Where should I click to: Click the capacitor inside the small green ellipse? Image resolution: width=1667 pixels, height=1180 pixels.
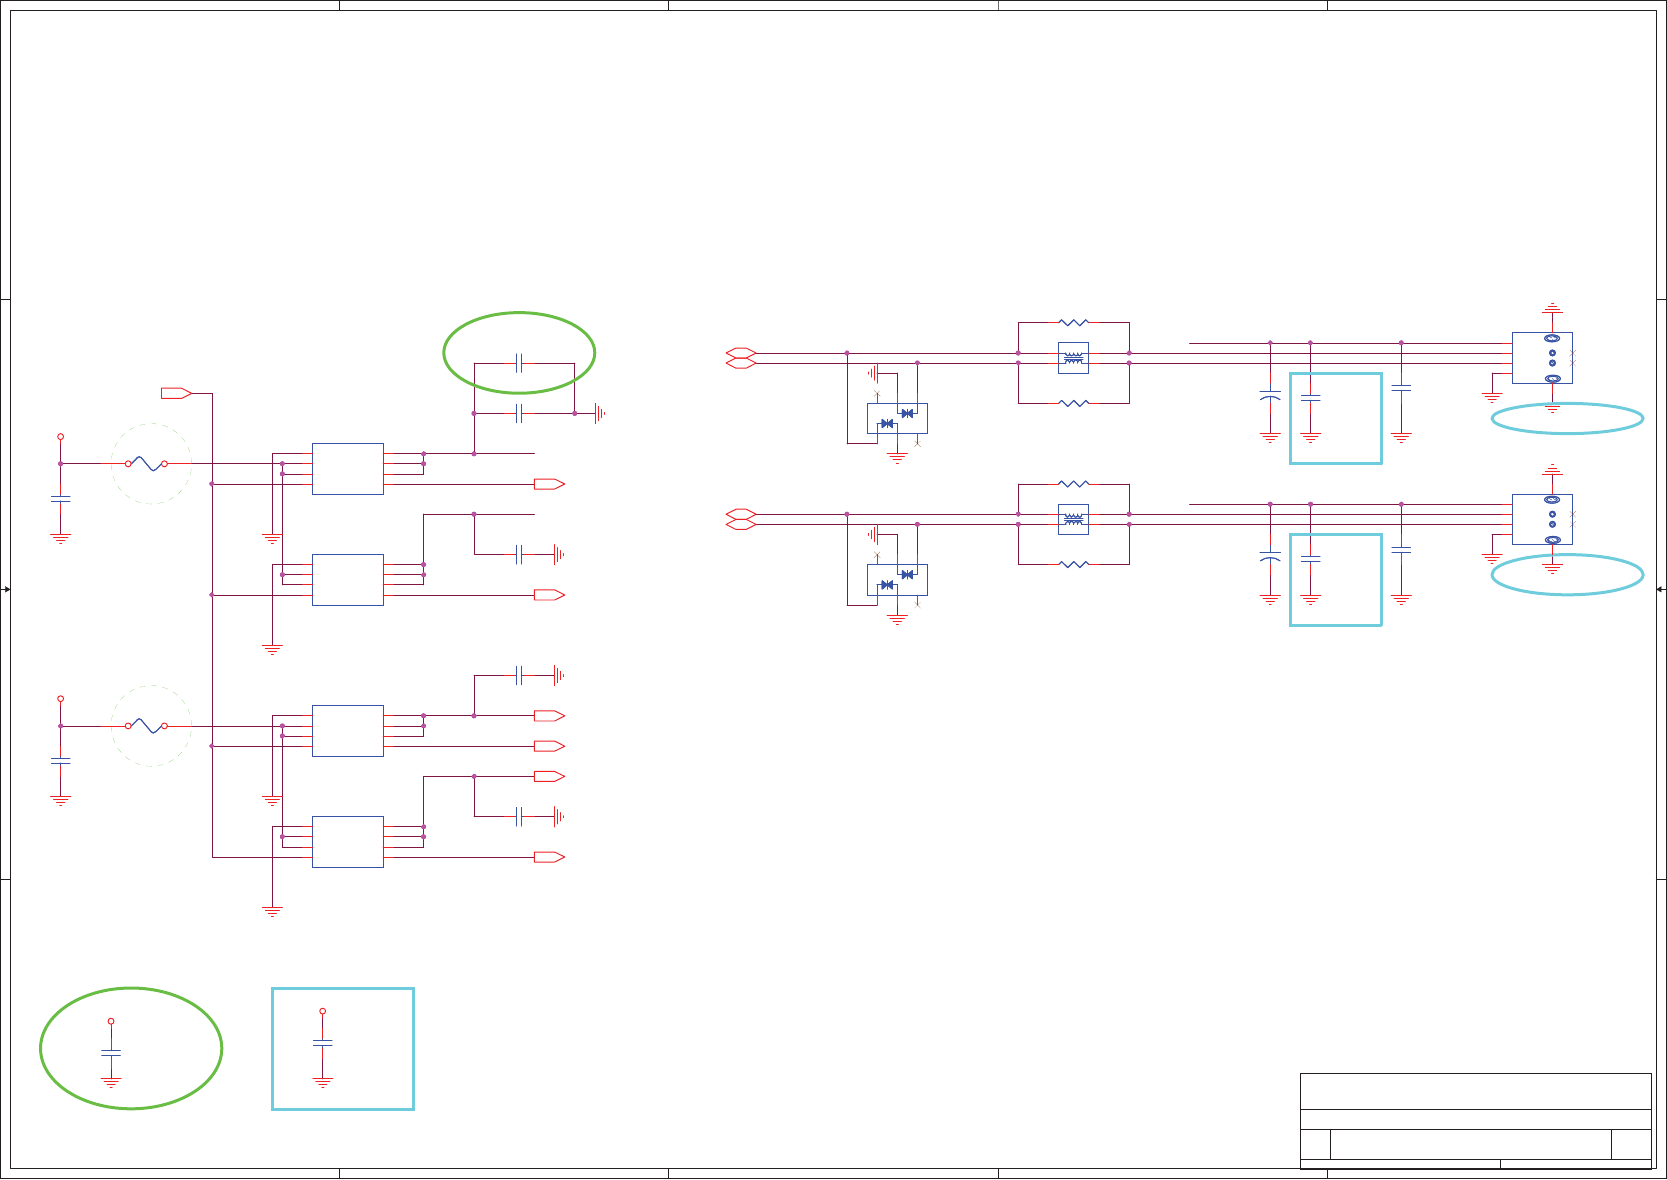pos(519,363)
